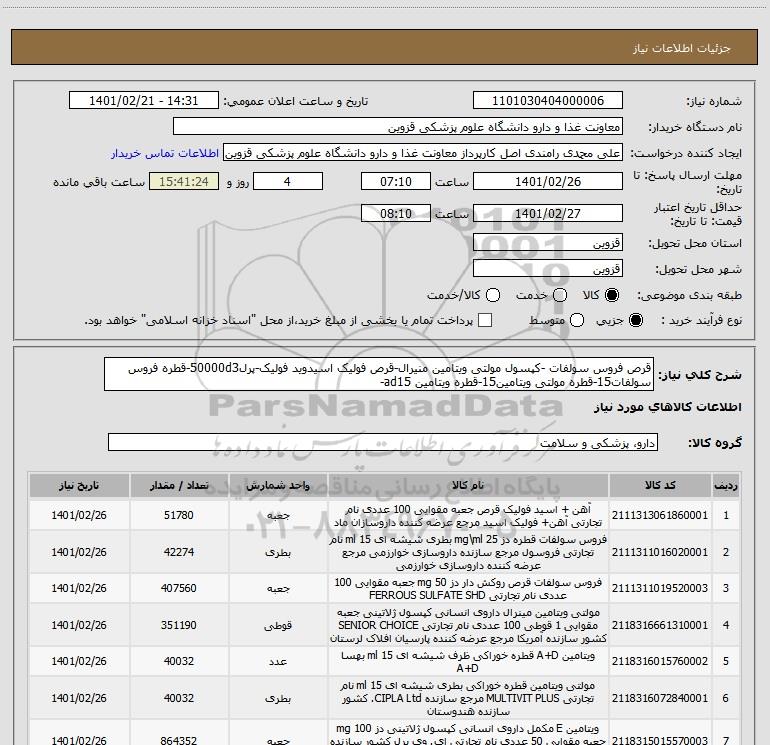Click the announcement date field 1401/02/21 - 14:31
Screen dimensions: 770x745
click(144, 101)
